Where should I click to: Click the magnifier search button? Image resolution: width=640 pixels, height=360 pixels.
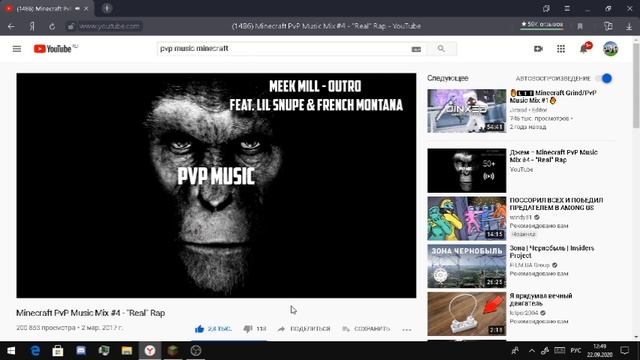pyautogui.click(x=441, y=49)
